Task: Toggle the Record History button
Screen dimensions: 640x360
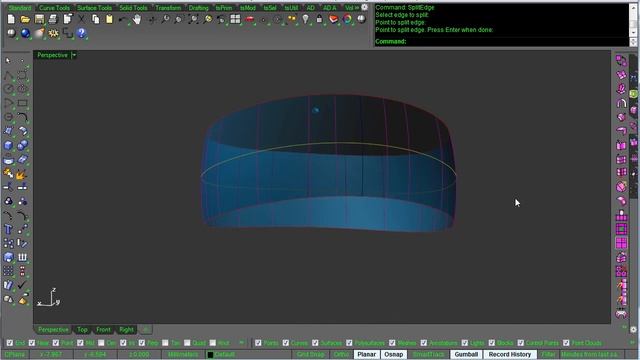Action: click(x=510, y=354)
